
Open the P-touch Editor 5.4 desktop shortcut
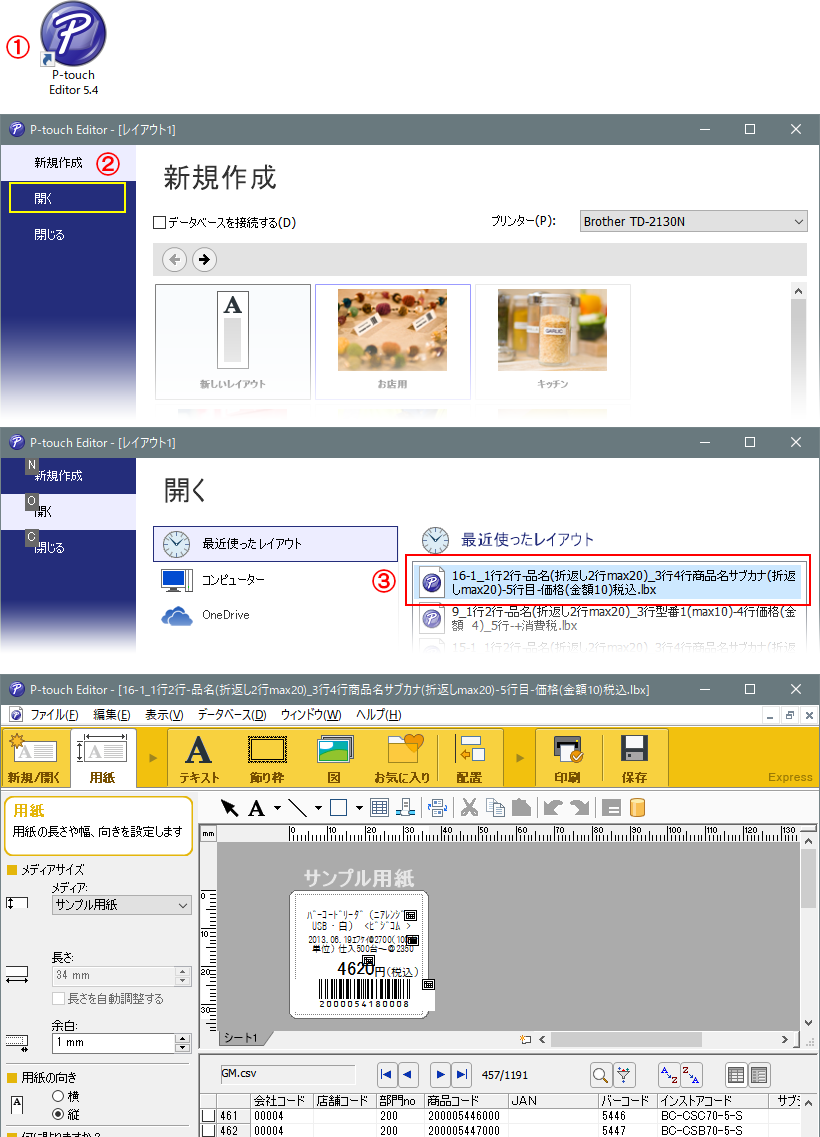coord(73,49)
